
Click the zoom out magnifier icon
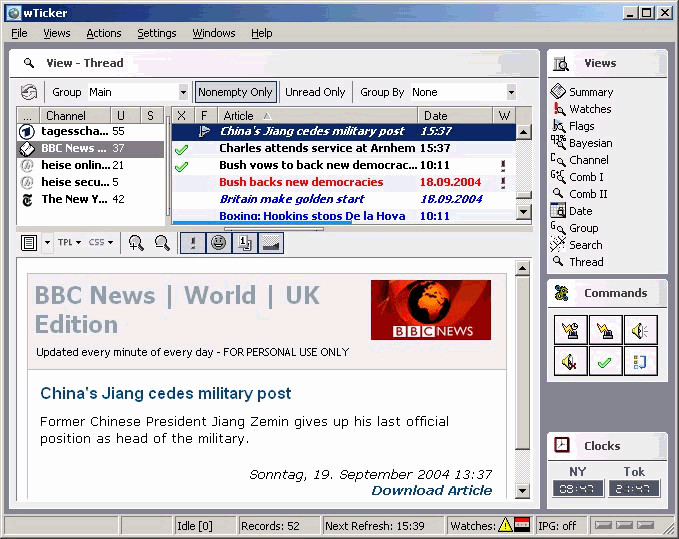[162, 243]
